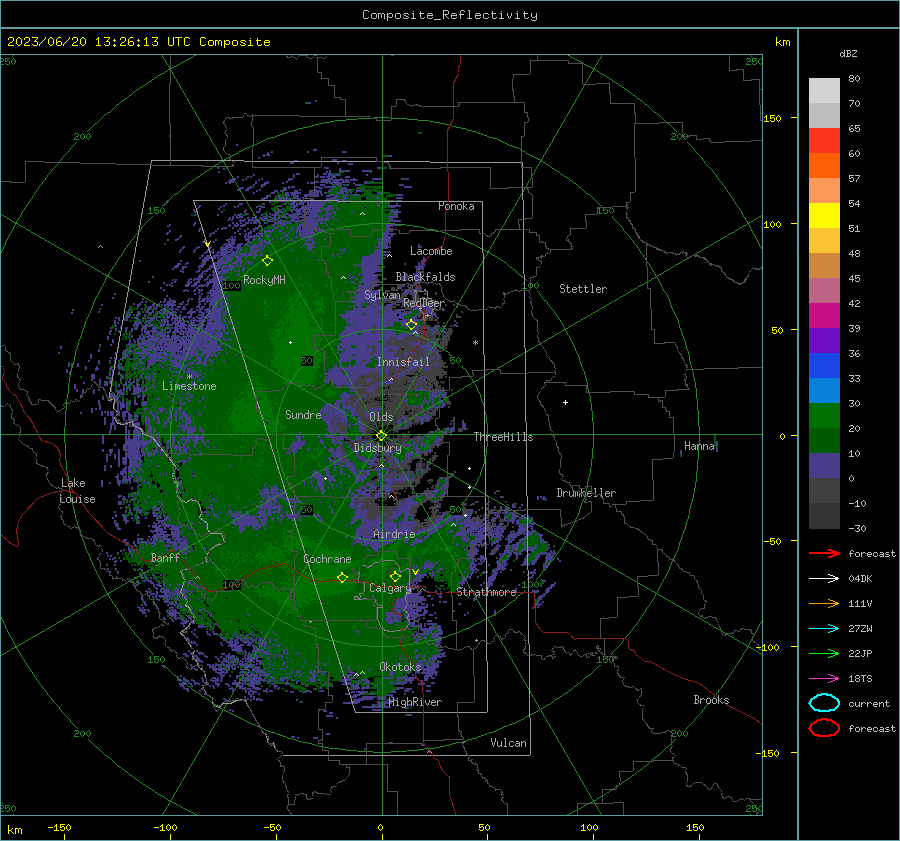Click the Lacombe city label

pyautogui.click(x=431, y=251)
